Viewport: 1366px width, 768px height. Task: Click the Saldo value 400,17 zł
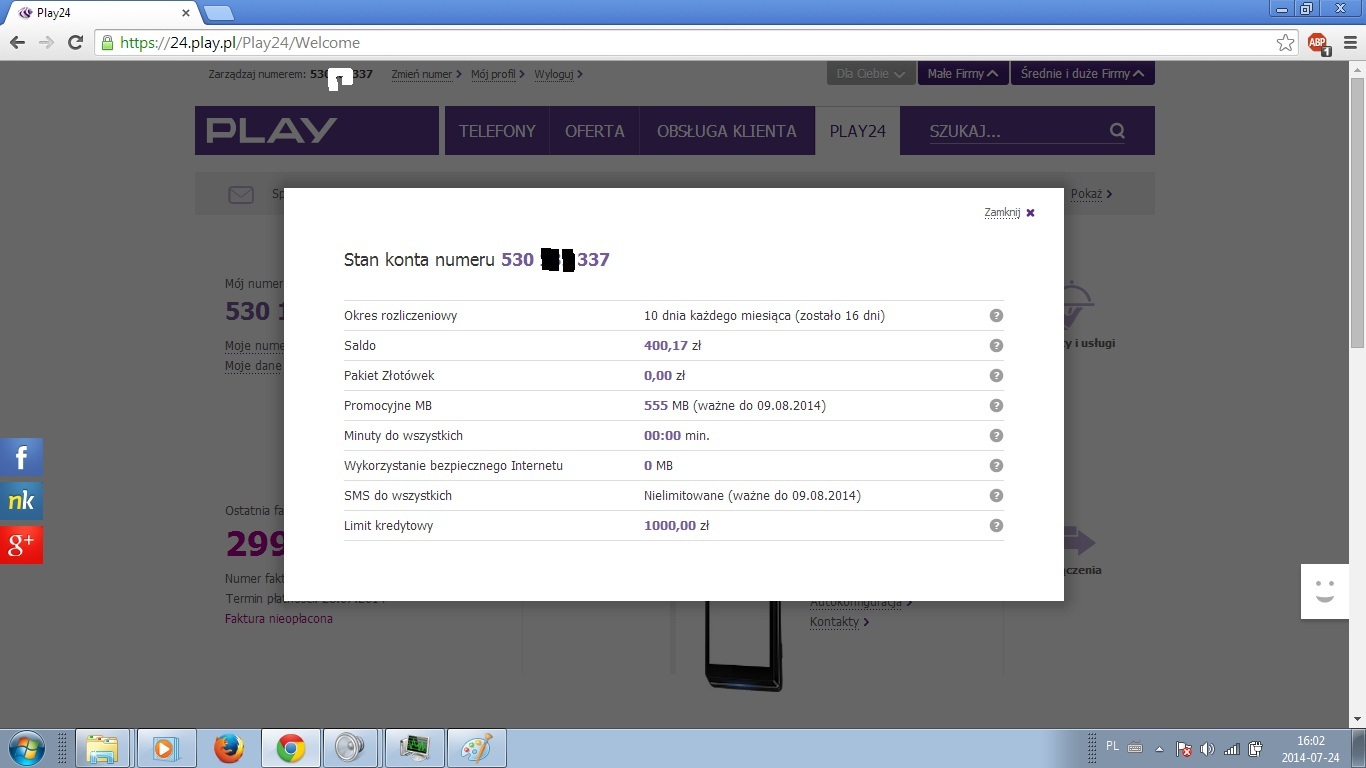point(673,345)
